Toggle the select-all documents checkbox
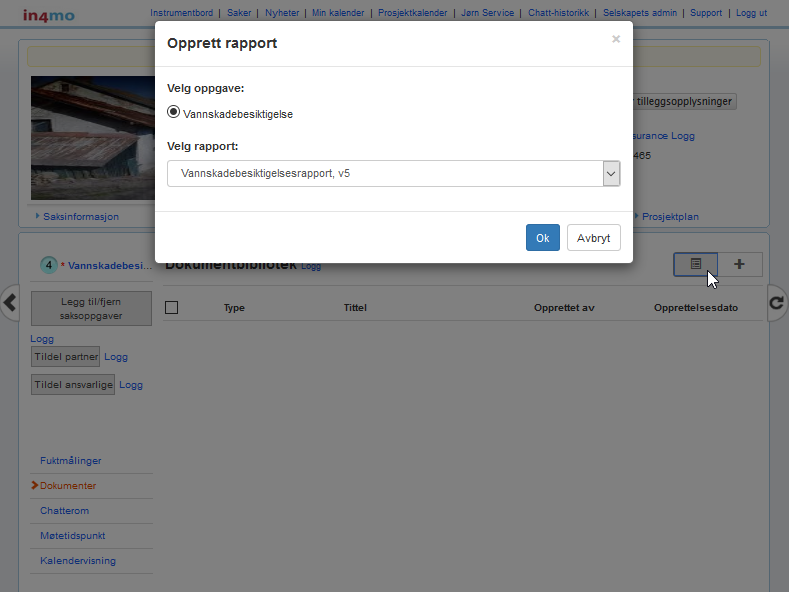This screenshot has height=592, width=789. (171, 308)
